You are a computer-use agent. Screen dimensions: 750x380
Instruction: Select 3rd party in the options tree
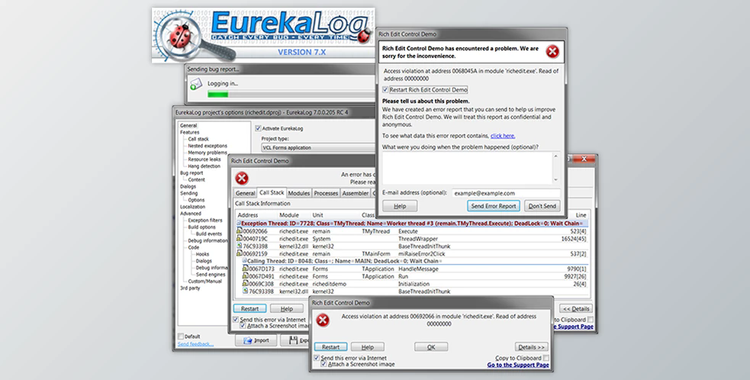point(190,288)
